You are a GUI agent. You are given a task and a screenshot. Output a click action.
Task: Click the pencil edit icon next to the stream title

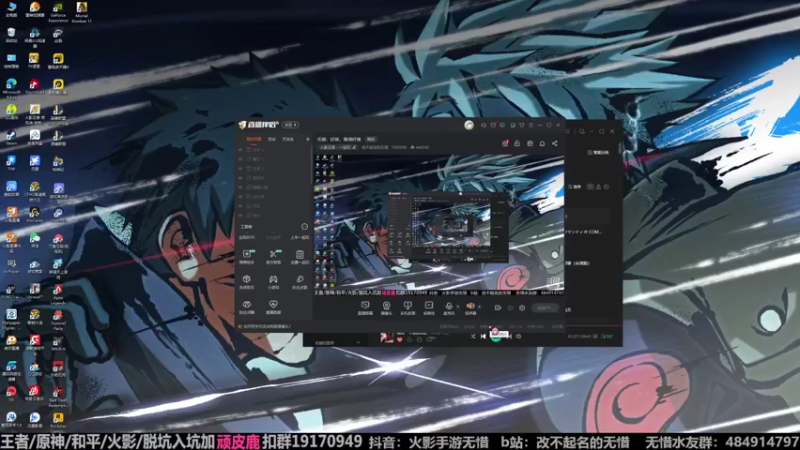coord(355,147)
